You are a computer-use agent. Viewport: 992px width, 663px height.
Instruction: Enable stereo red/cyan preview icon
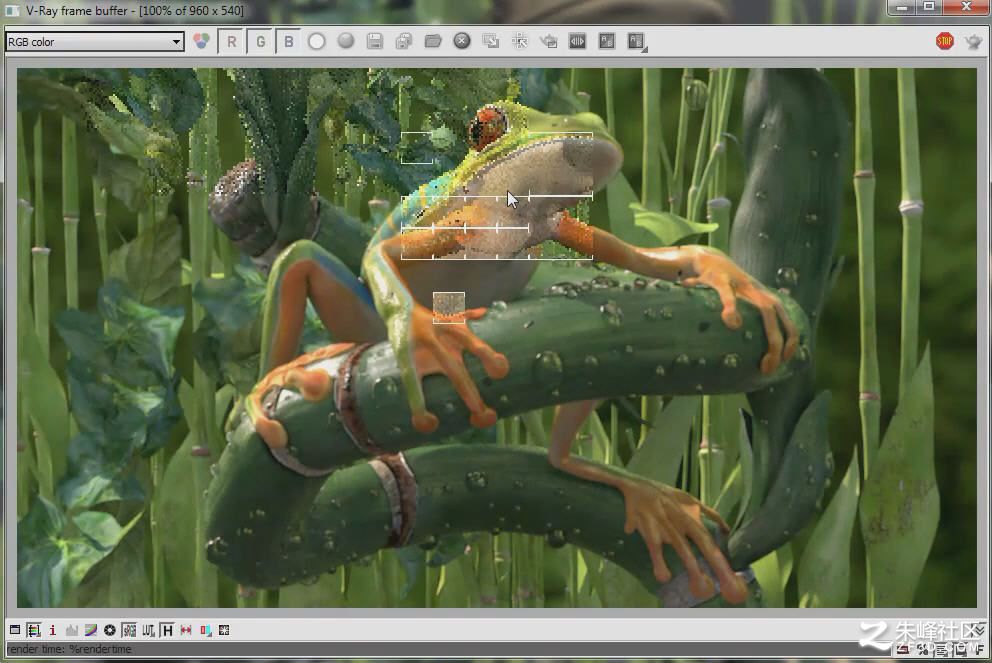click(x=205, y=630)
